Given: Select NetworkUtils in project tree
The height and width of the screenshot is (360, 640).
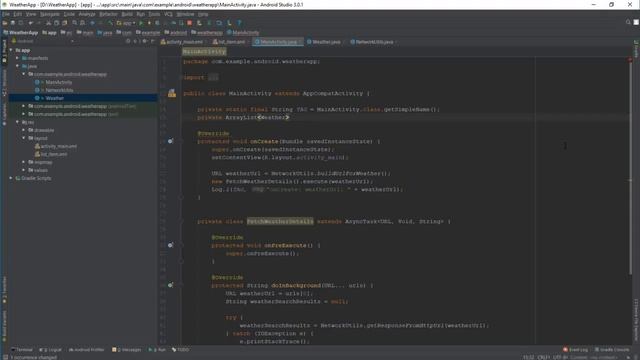Looking at the screenshot, I should pyautogui.click(x=59, y=90).
